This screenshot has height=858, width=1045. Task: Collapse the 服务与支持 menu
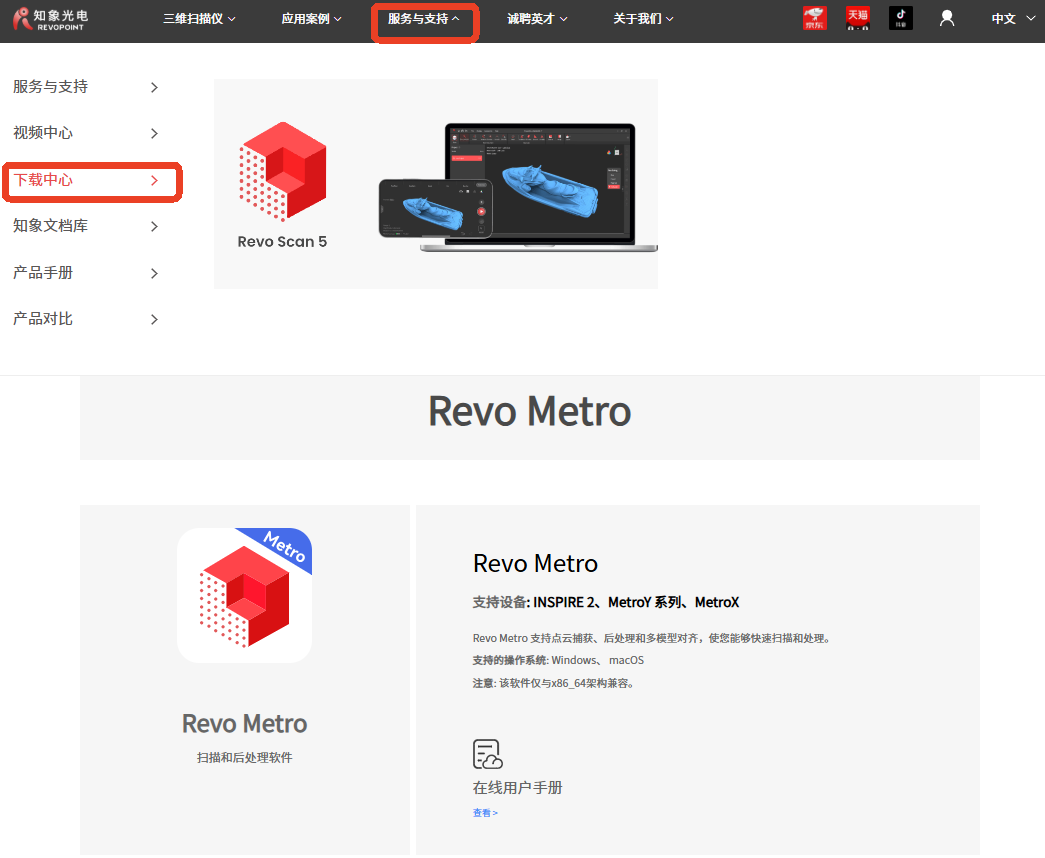pos(424,18)
